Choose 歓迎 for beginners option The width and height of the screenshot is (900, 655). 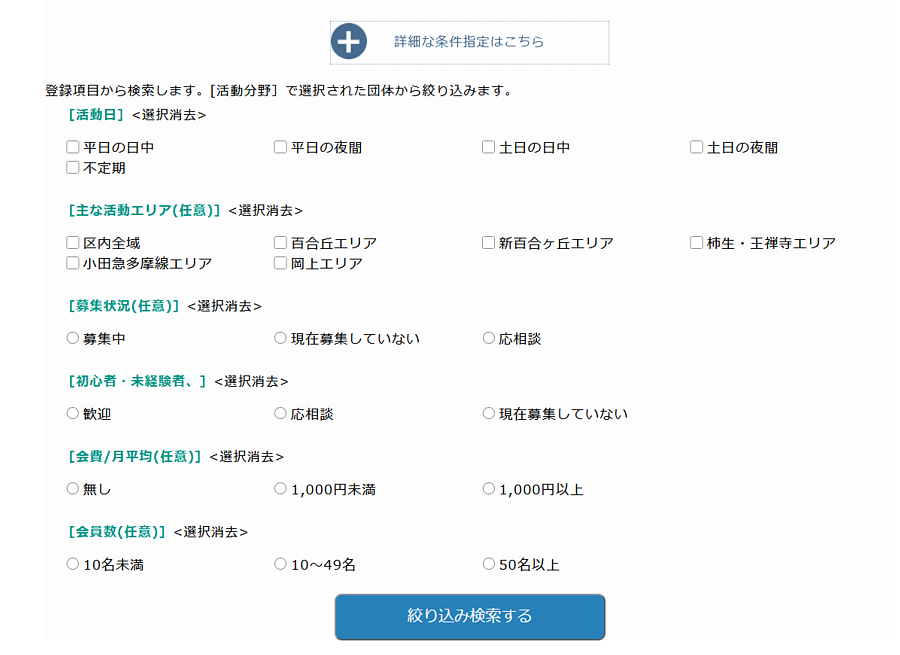point(73,413)
